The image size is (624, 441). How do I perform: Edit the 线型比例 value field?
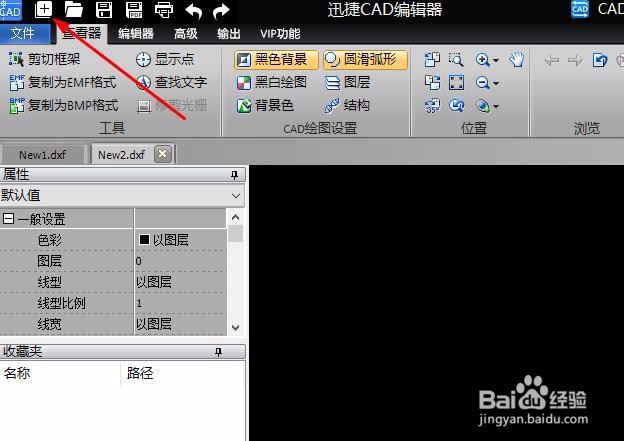point(181,303)
